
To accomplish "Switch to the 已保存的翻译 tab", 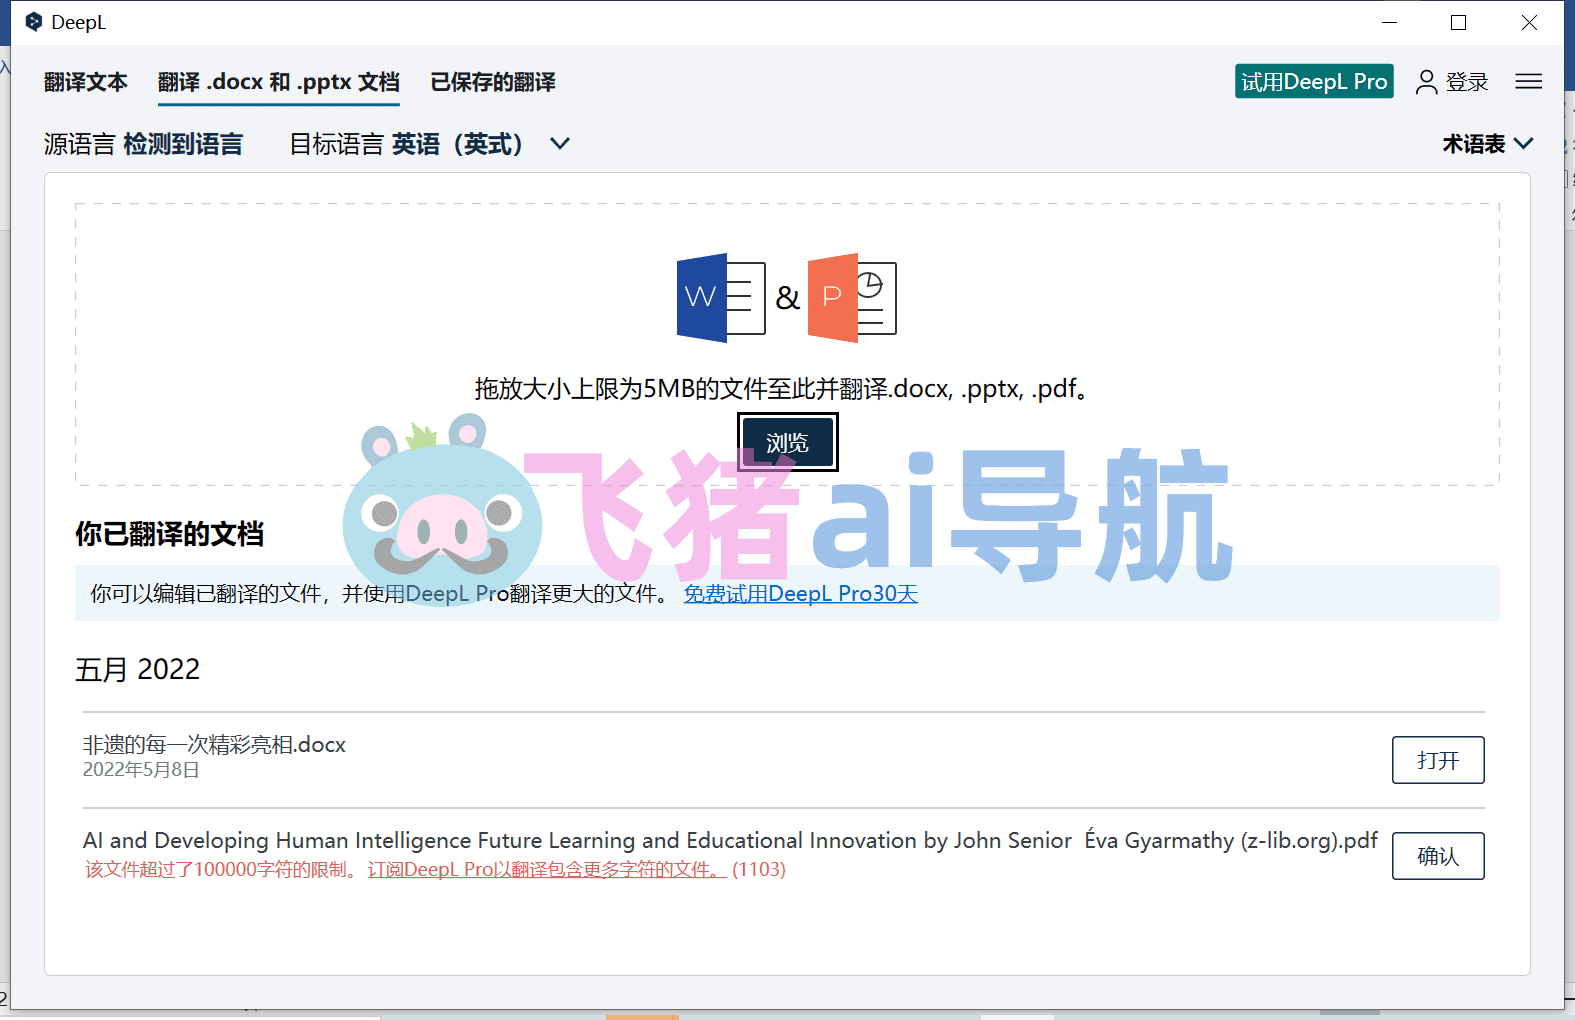I will click(x=493, y=82).
